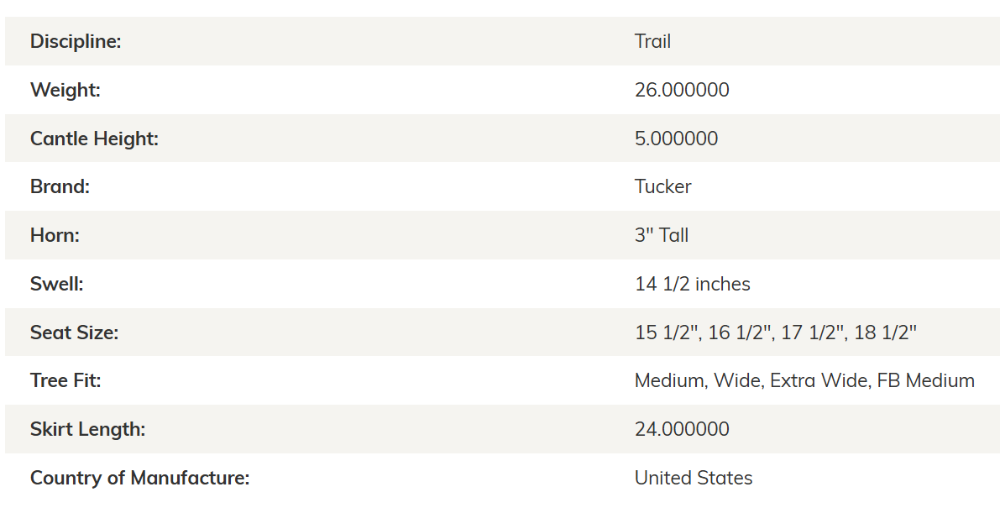Select the 3" Tall horn value

click(661, 235)
